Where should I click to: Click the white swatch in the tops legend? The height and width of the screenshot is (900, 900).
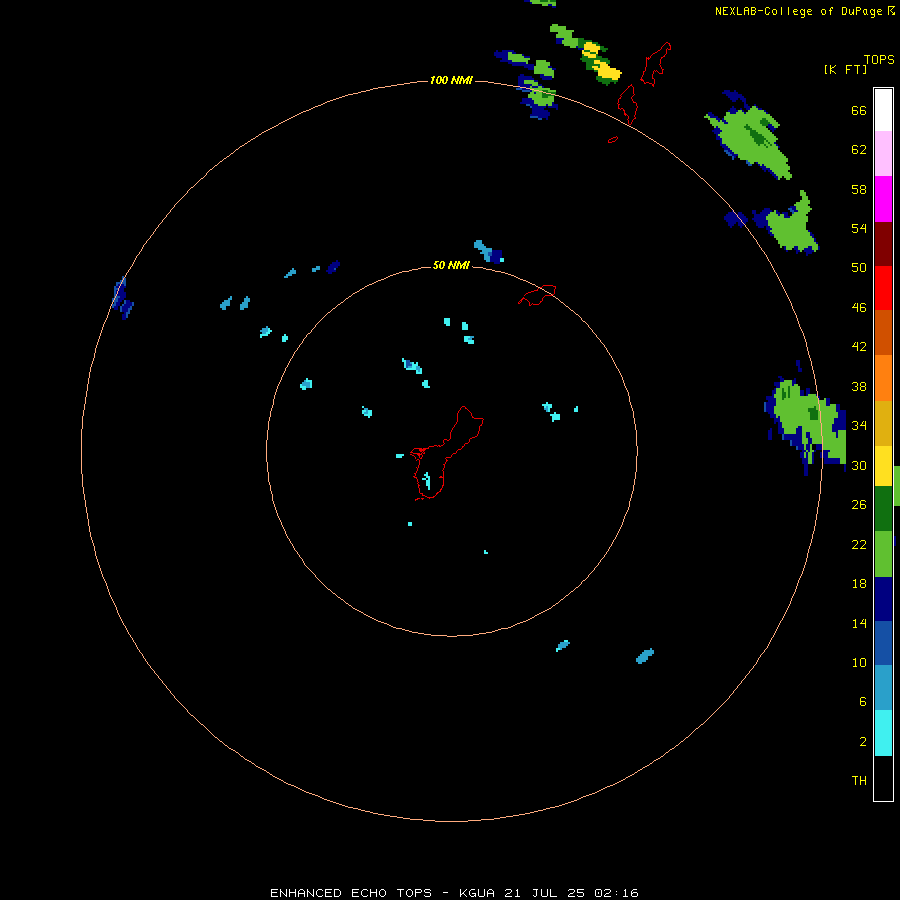point(883,110)
